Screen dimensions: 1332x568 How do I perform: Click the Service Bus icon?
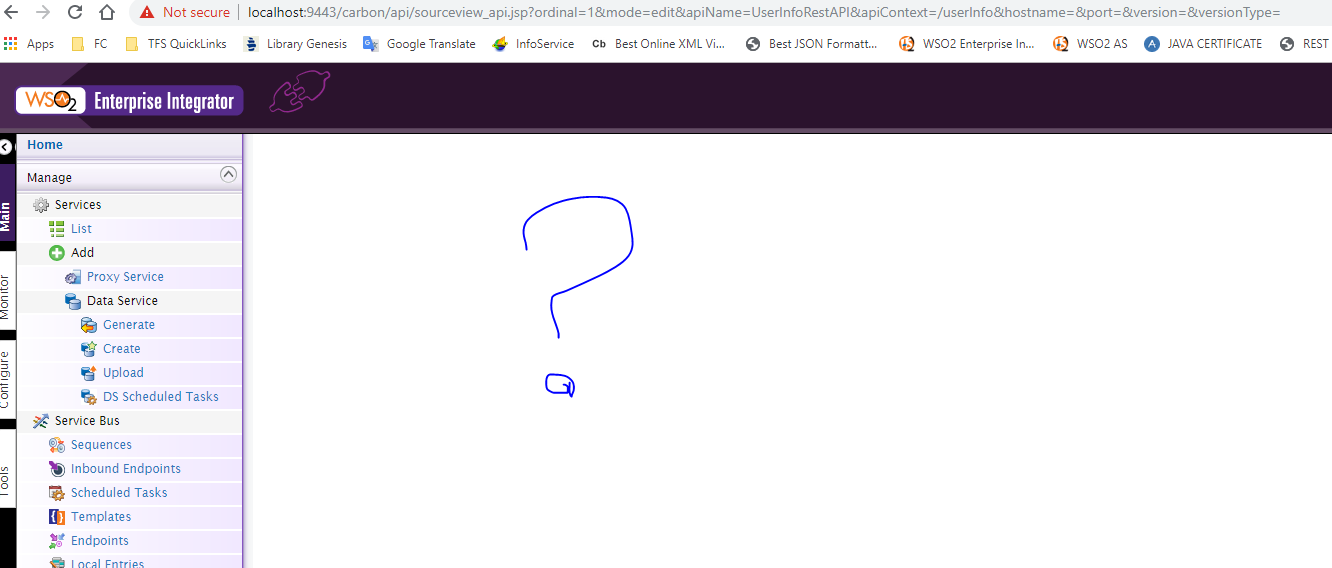(41, 421)
